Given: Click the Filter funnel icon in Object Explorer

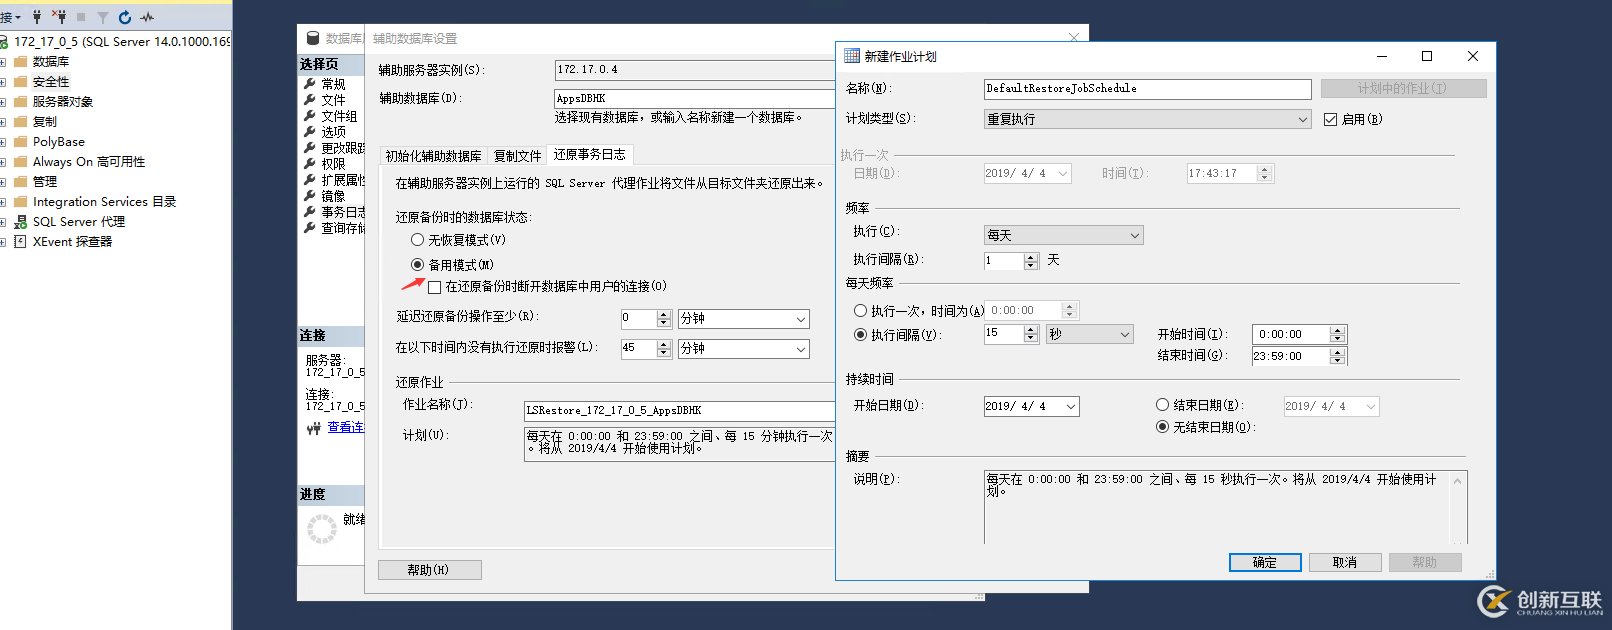Looking at the screenshot, I should tap(102, 17).
